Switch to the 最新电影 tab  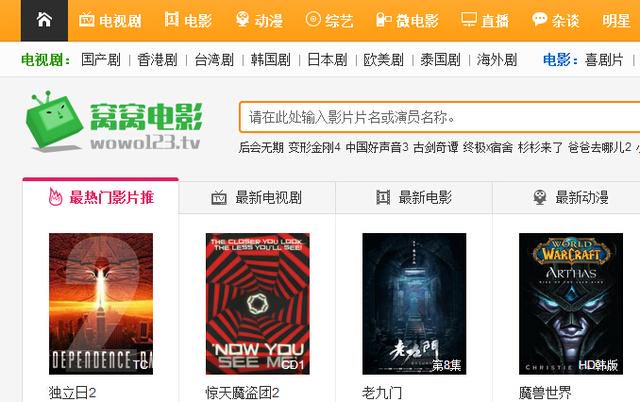point(414,198)
